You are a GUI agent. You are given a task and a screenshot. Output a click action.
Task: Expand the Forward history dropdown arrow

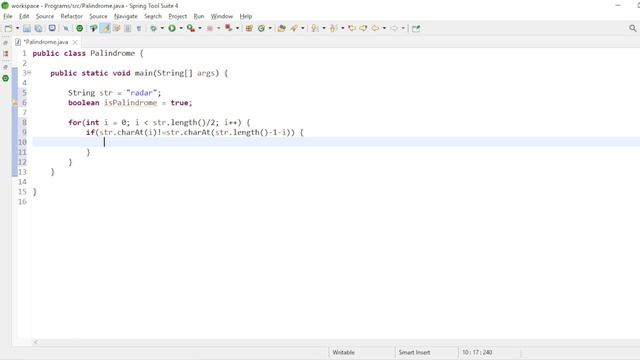403,28
